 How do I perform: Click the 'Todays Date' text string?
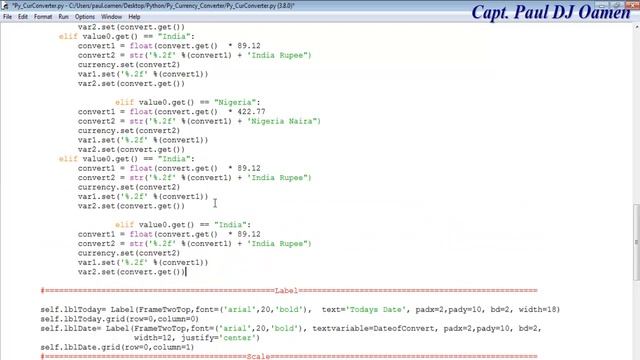pyautogui.click(x=376, y=309)
